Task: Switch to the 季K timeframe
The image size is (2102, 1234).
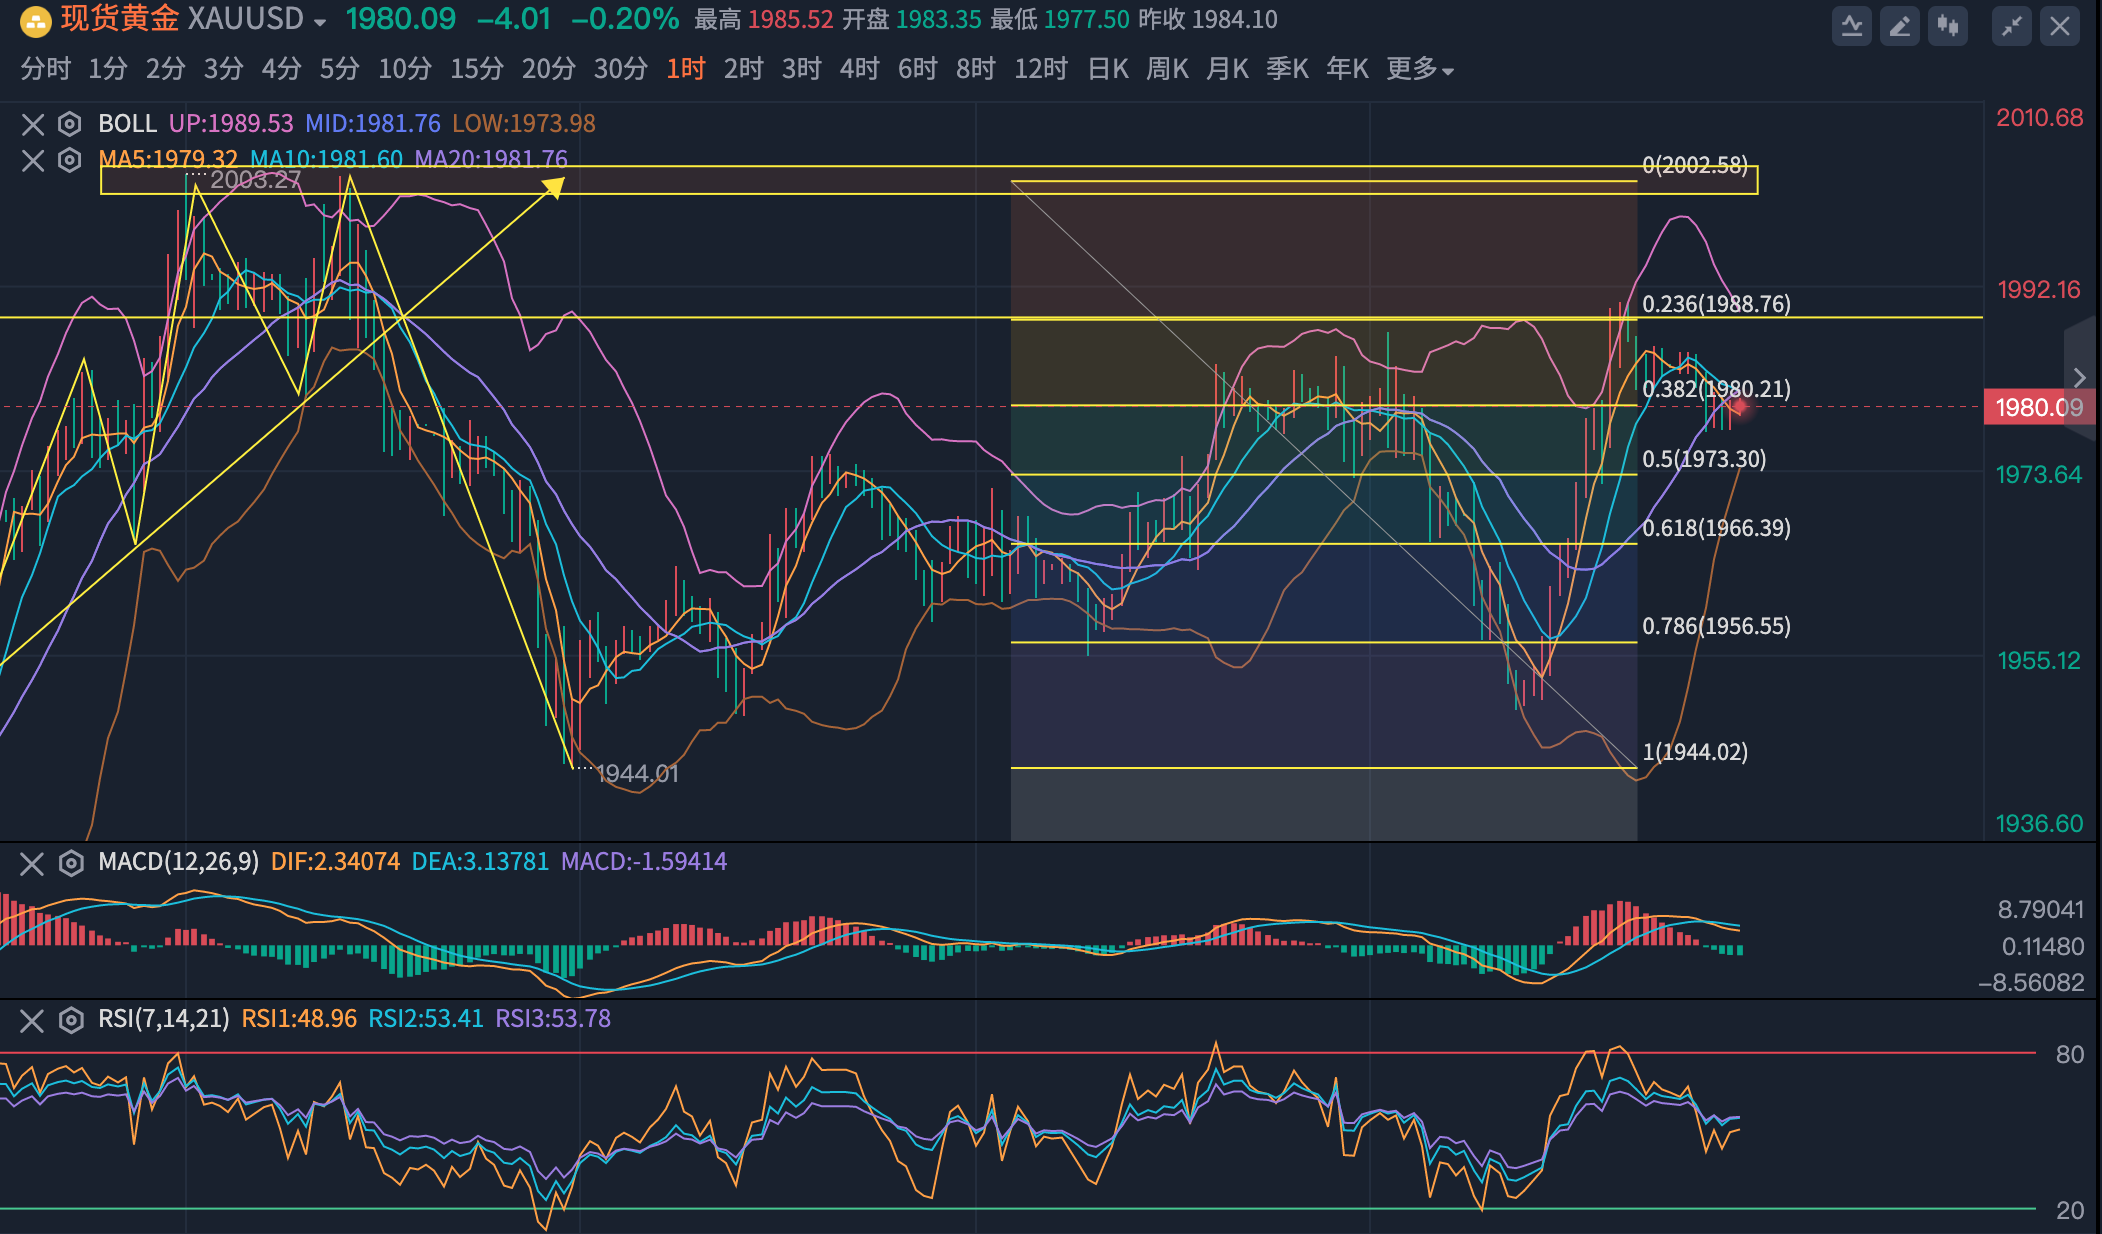Action: (x=1288, y=69)
